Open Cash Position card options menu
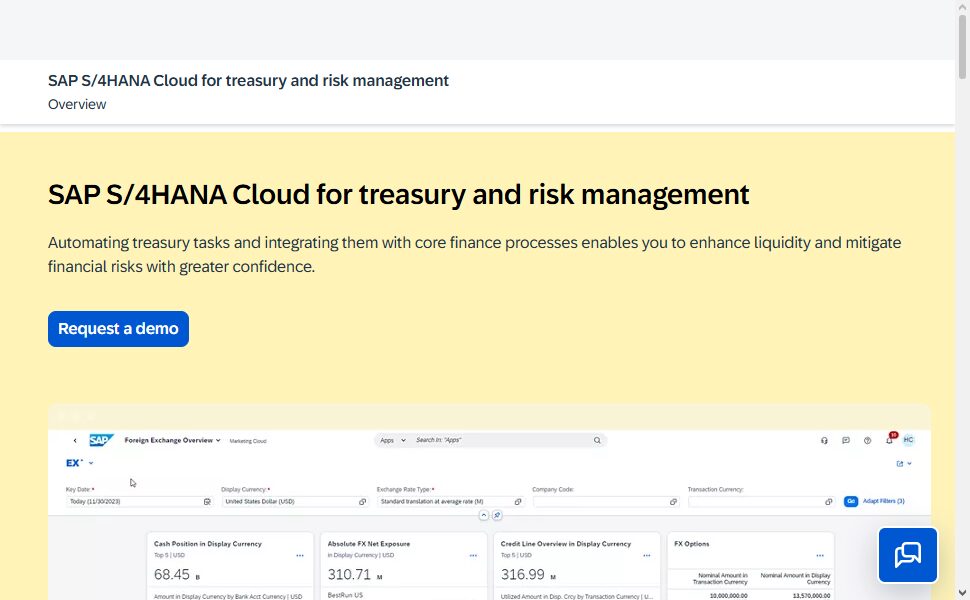970x600 pixels. (300, 555)
